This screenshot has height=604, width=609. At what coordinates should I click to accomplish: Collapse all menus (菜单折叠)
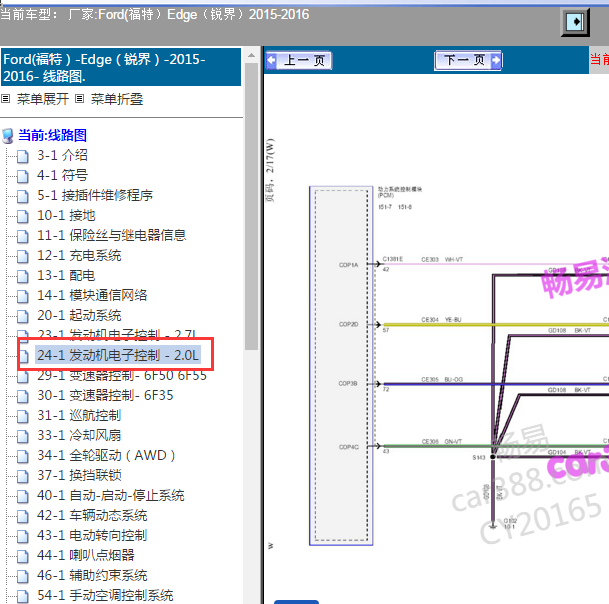click(117, 99)
